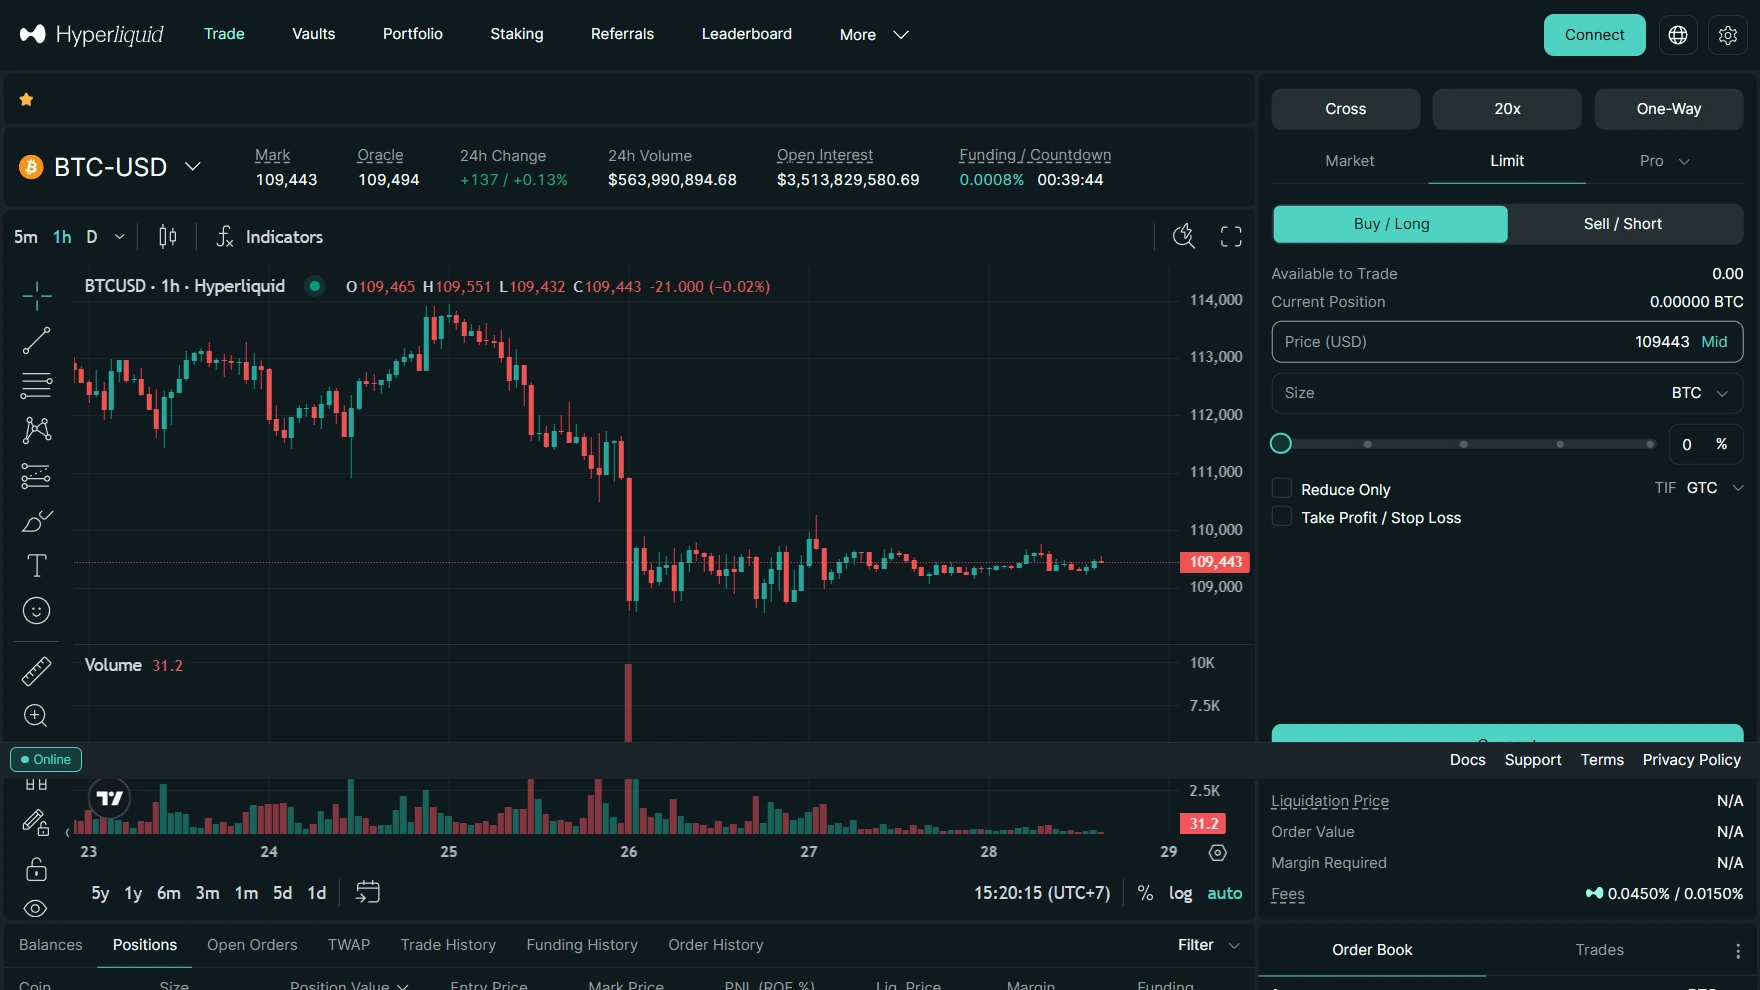Image resolution: width=1760 pixels, height=990 pixels.
Task: Switch to the Open Orders tab
Action: click(252, 945)
